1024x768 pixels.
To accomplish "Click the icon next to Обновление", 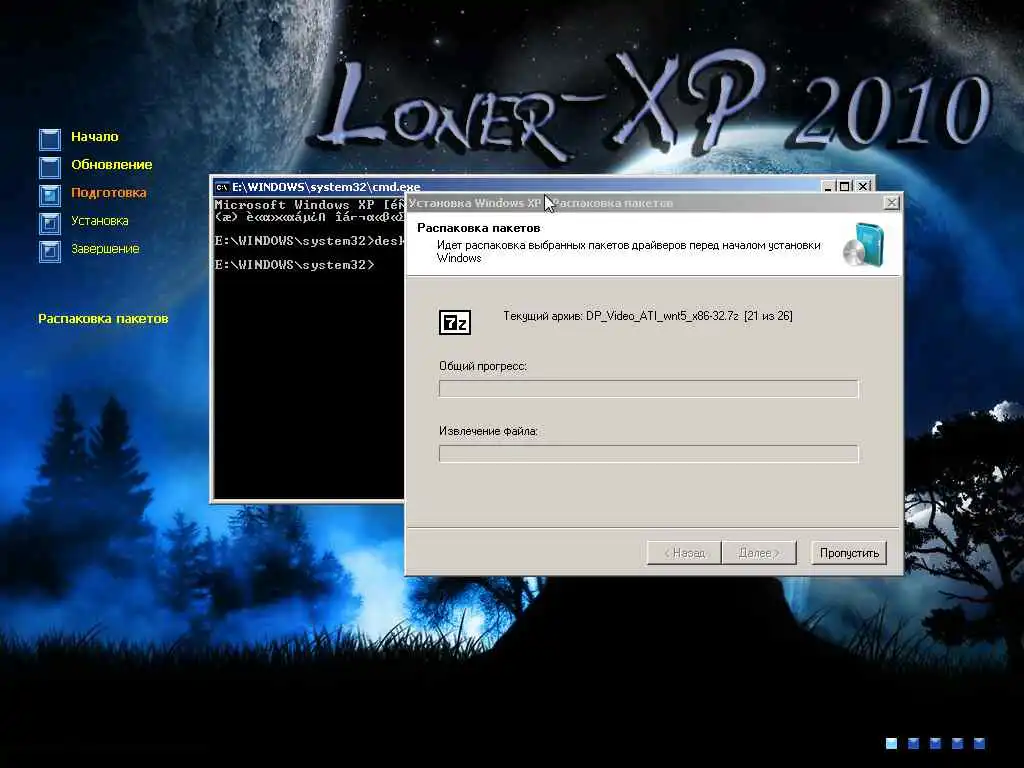I will tap(50, 167).
